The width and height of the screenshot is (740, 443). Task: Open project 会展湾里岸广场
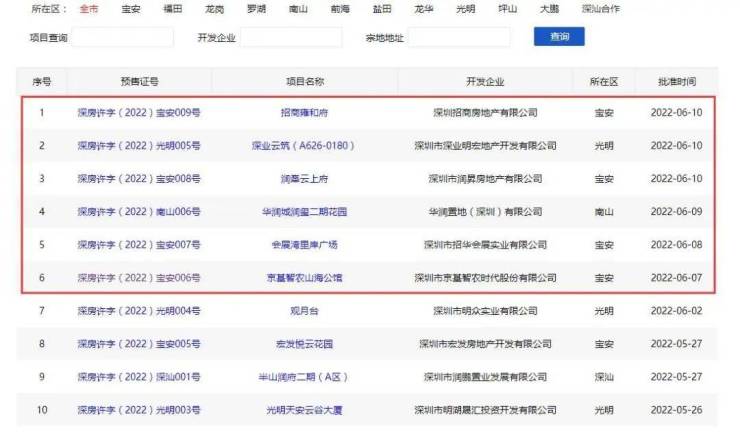304,245
